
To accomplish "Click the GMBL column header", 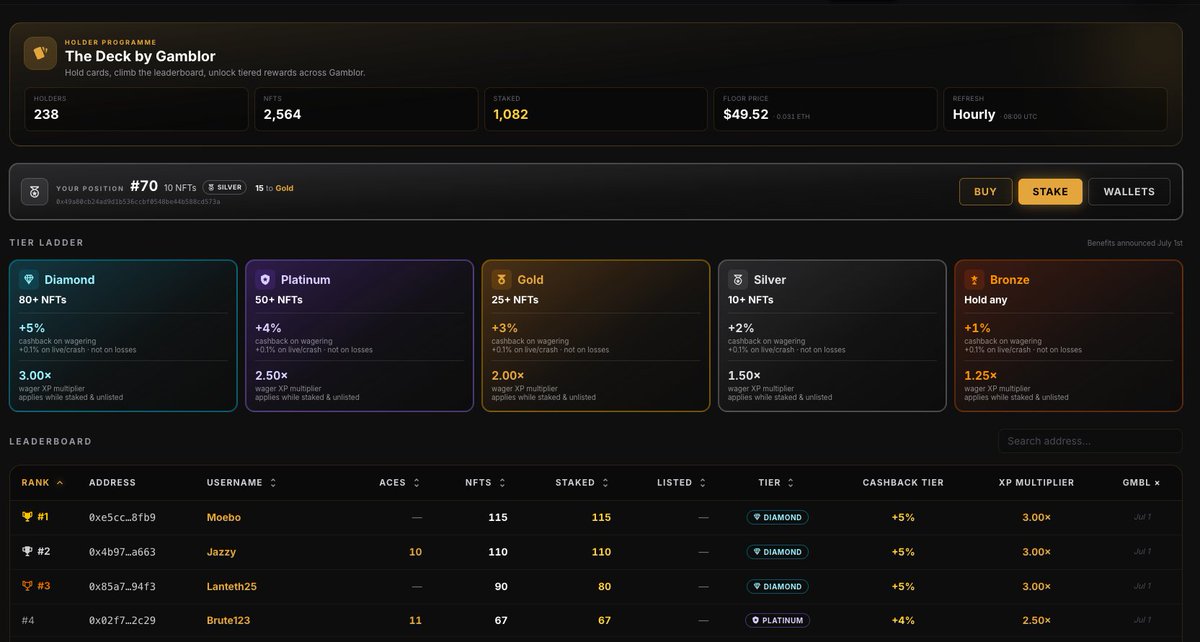I will pos(1141,482).
